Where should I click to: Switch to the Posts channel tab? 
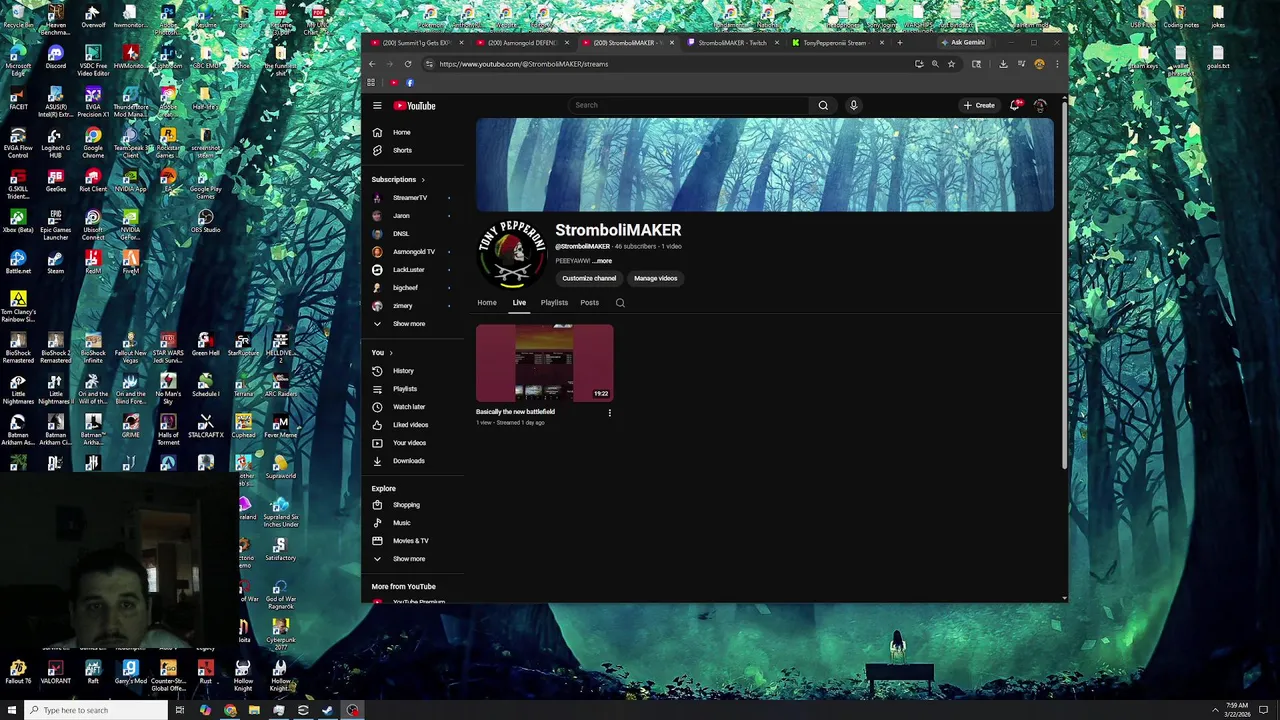pyautogui.click(x=589, y=303)
